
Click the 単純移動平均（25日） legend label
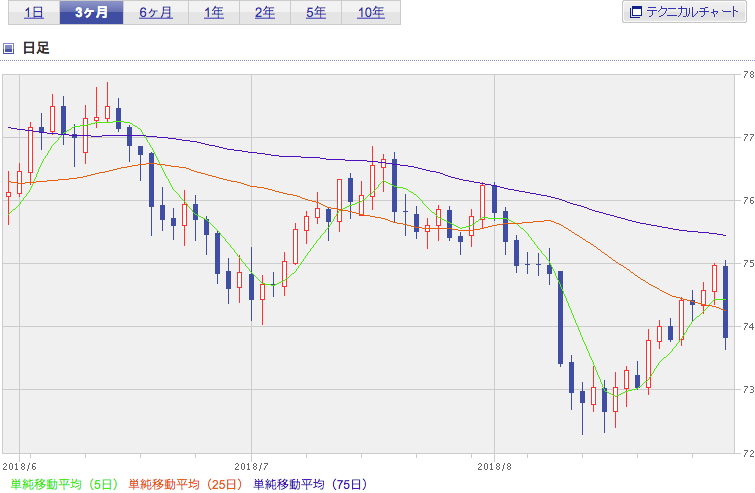click(185, 484)
